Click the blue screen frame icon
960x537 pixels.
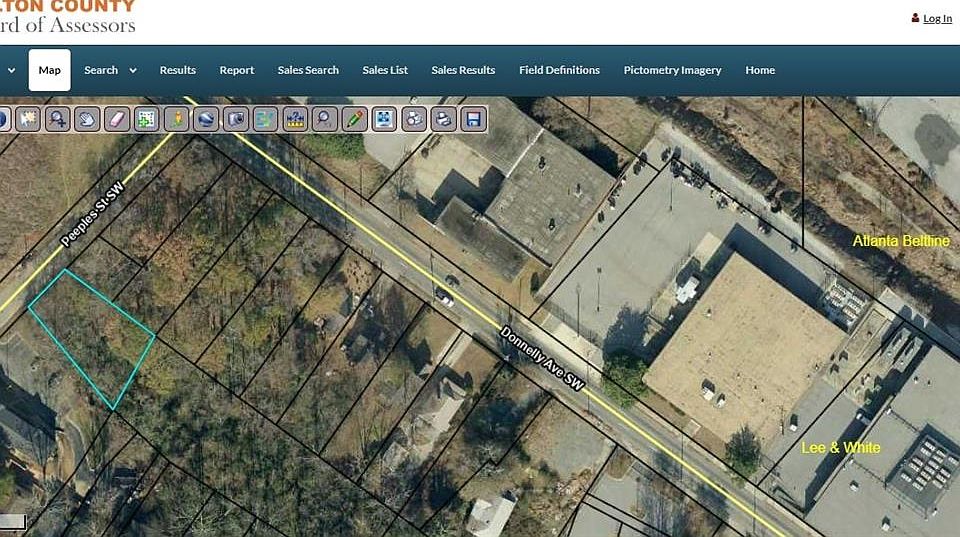pos(384,119)
